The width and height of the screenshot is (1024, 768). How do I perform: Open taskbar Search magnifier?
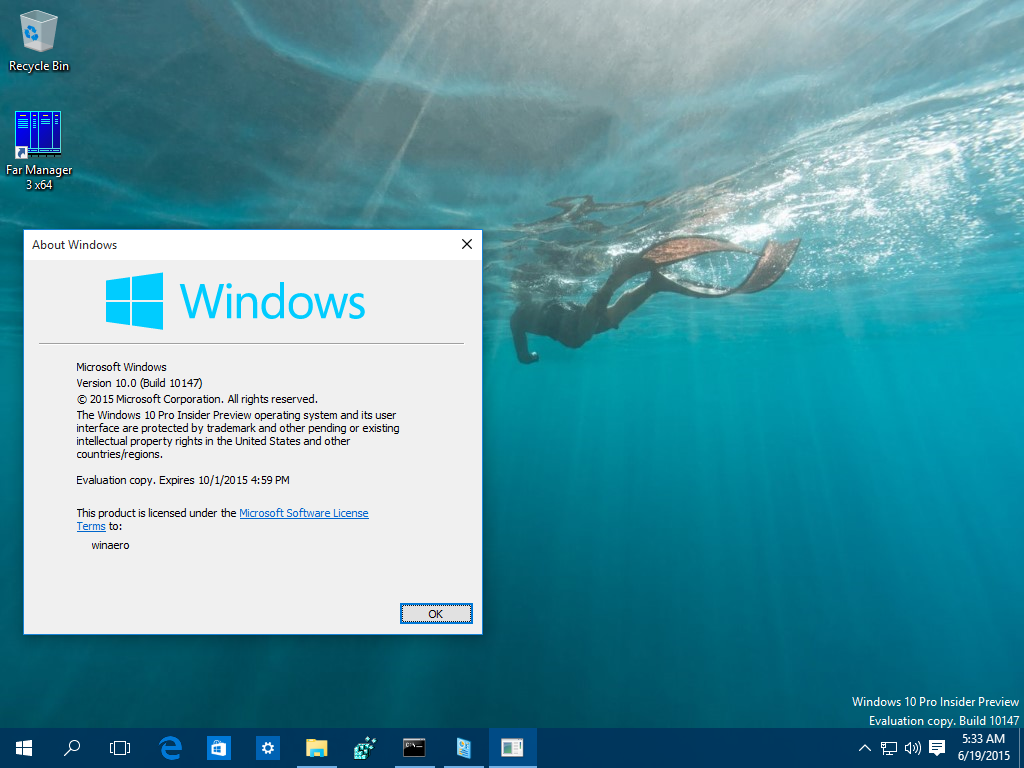pyautogui.click(x=72, y=748)
